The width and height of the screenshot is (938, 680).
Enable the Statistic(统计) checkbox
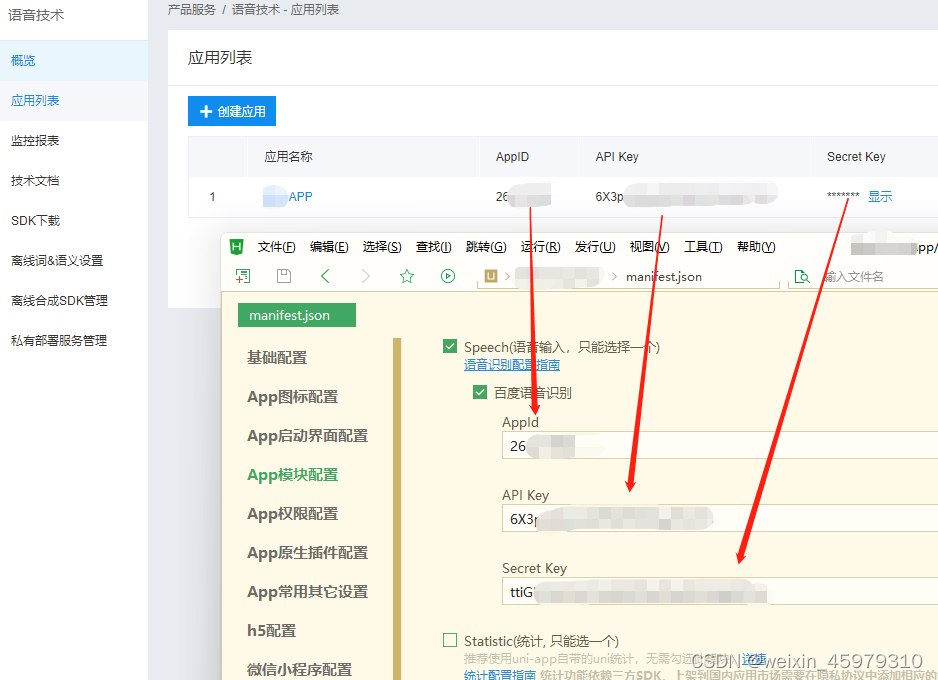coord(449,640)
